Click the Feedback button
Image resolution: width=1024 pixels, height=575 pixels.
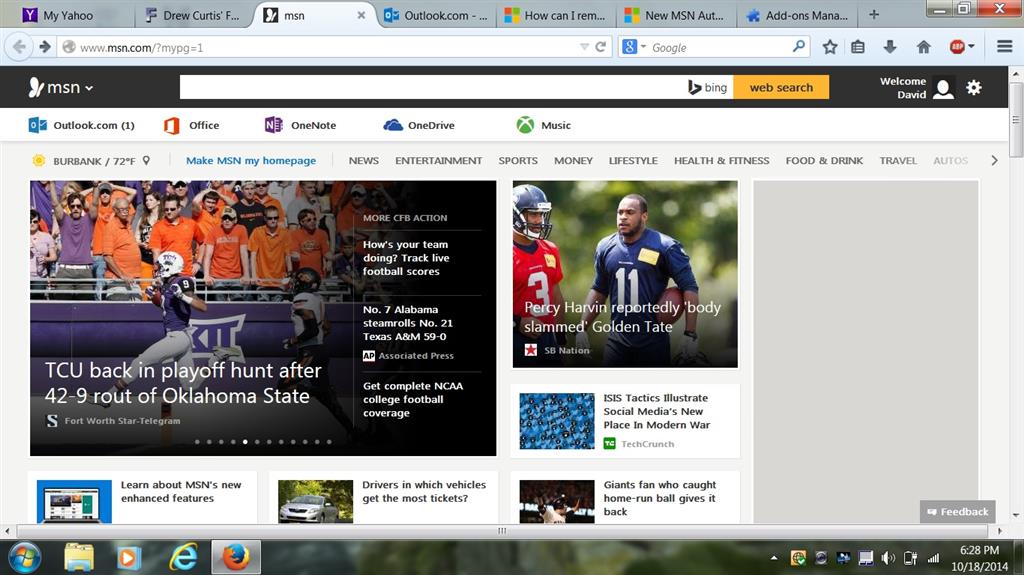pyautogui.click(x=957, y=512)
